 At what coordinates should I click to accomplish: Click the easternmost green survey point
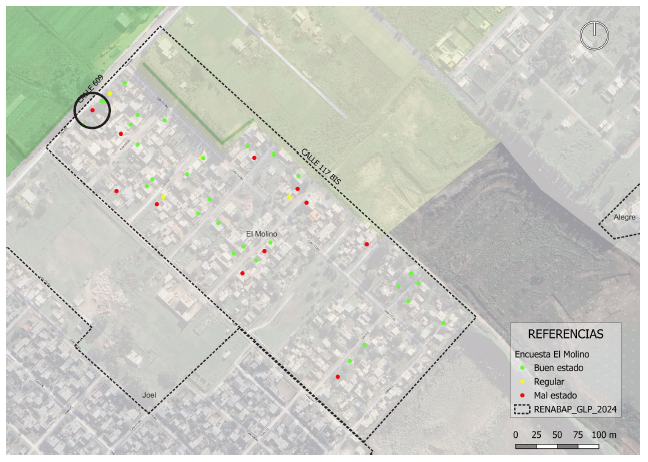click(443, 323)
